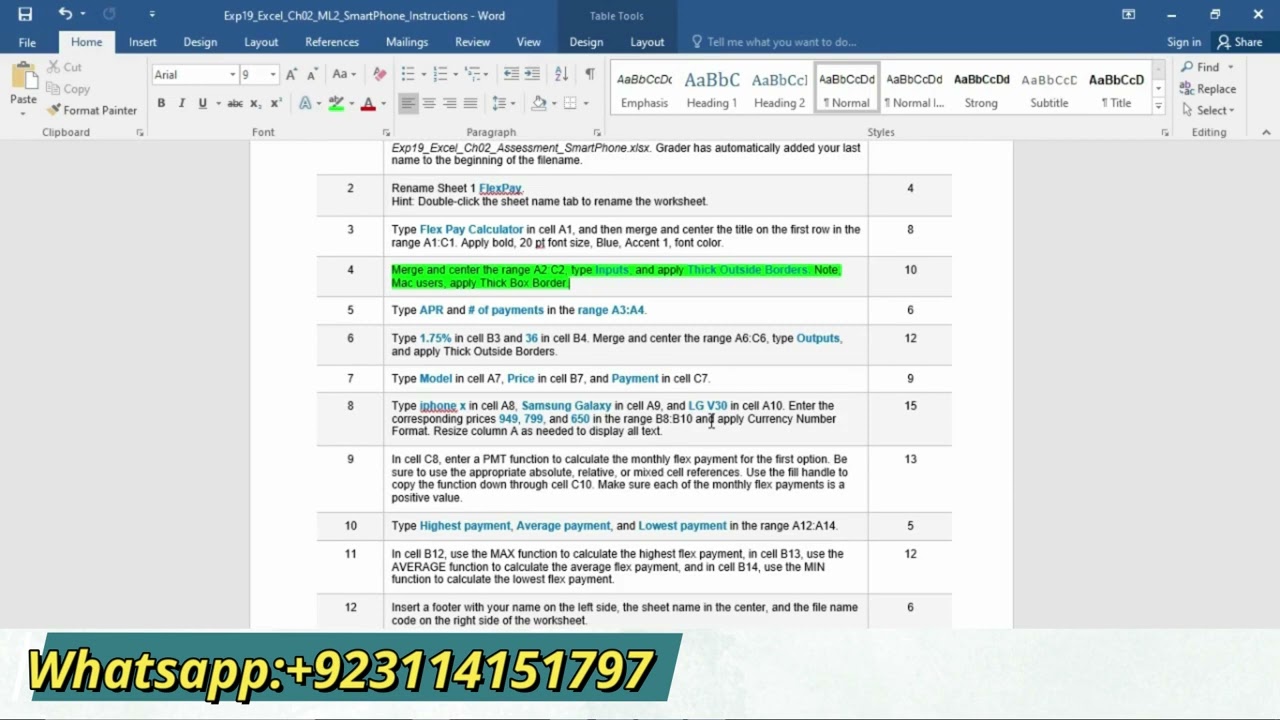The image size is (1280, 720).
Task: Open the font color picker arrow
Action: point(381,103)
